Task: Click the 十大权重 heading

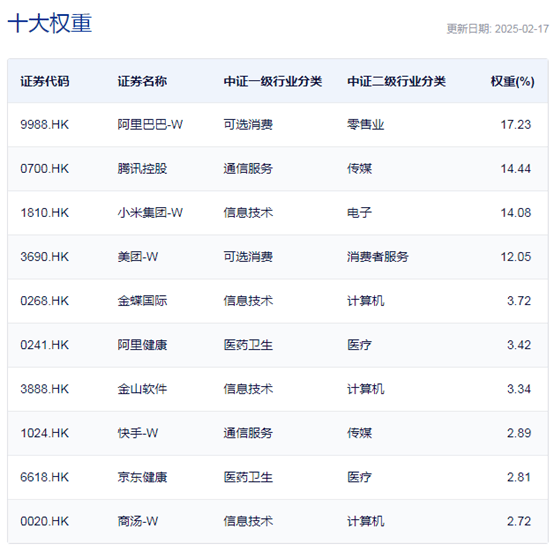Action: 50,23
